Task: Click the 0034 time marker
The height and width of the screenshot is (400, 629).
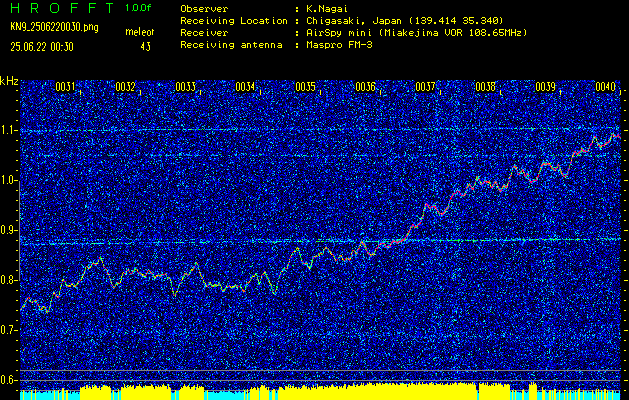Action: point(245,87)
